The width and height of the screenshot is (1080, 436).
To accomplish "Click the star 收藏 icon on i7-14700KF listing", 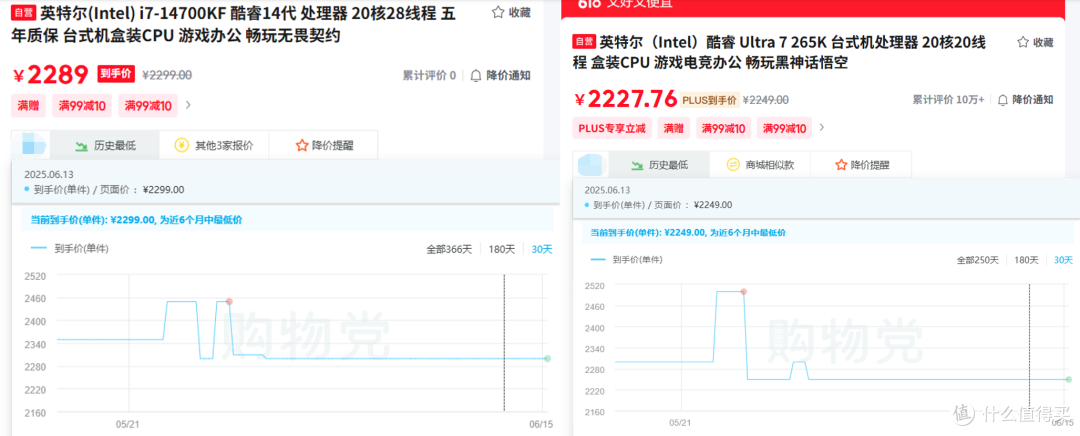I will 498,12.
